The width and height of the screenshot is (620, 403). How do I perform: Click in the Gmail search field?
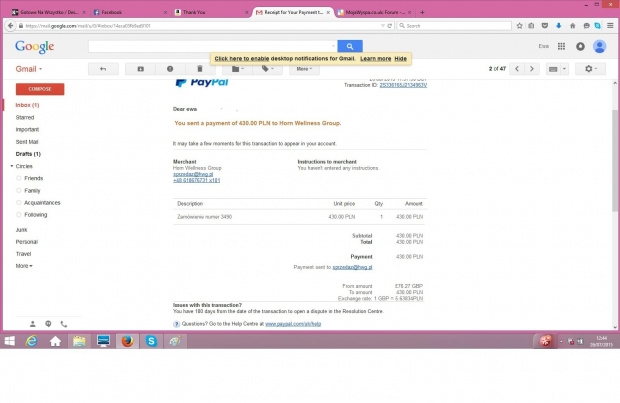tap(212, 46)
